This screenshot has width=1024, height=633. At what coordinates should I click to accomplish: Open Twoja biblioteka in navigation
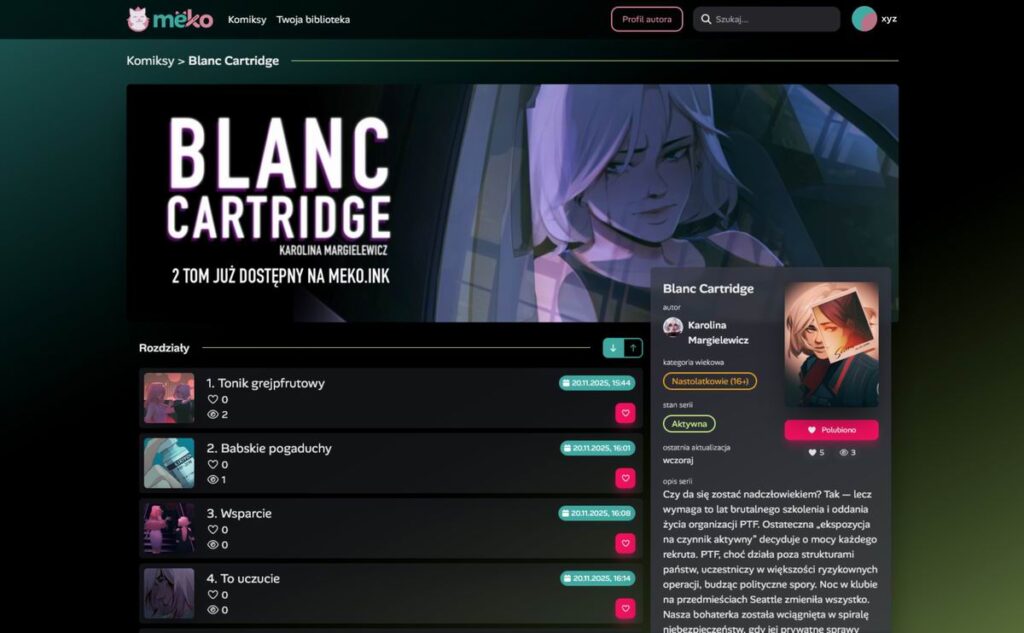coord(313,20)
